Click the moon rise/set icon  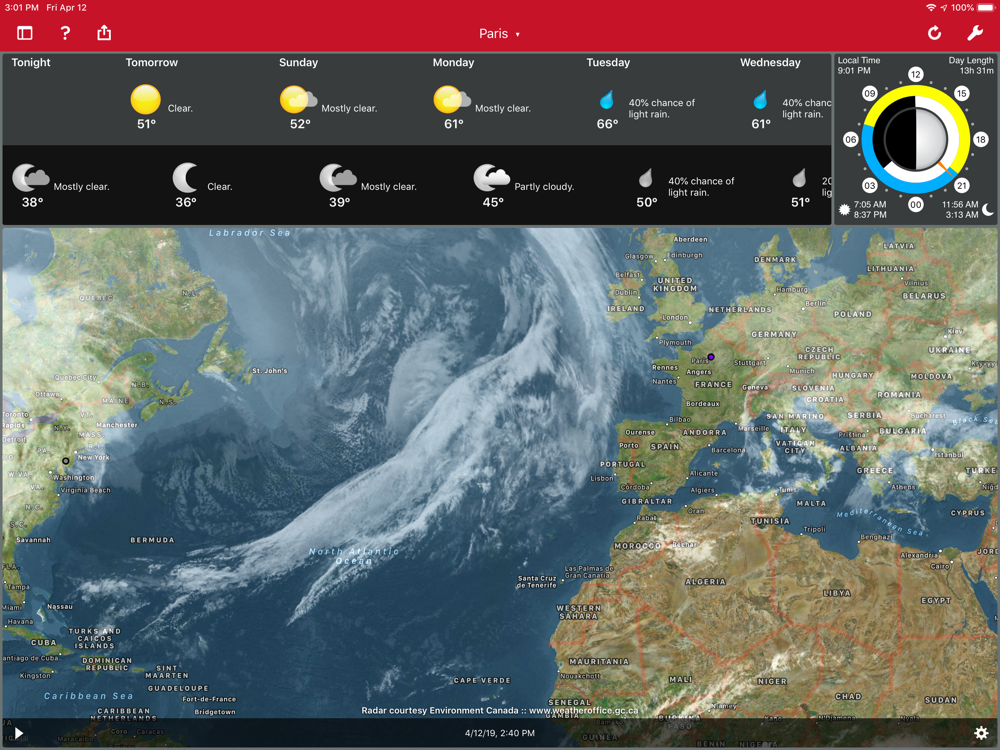click(988, 209)
